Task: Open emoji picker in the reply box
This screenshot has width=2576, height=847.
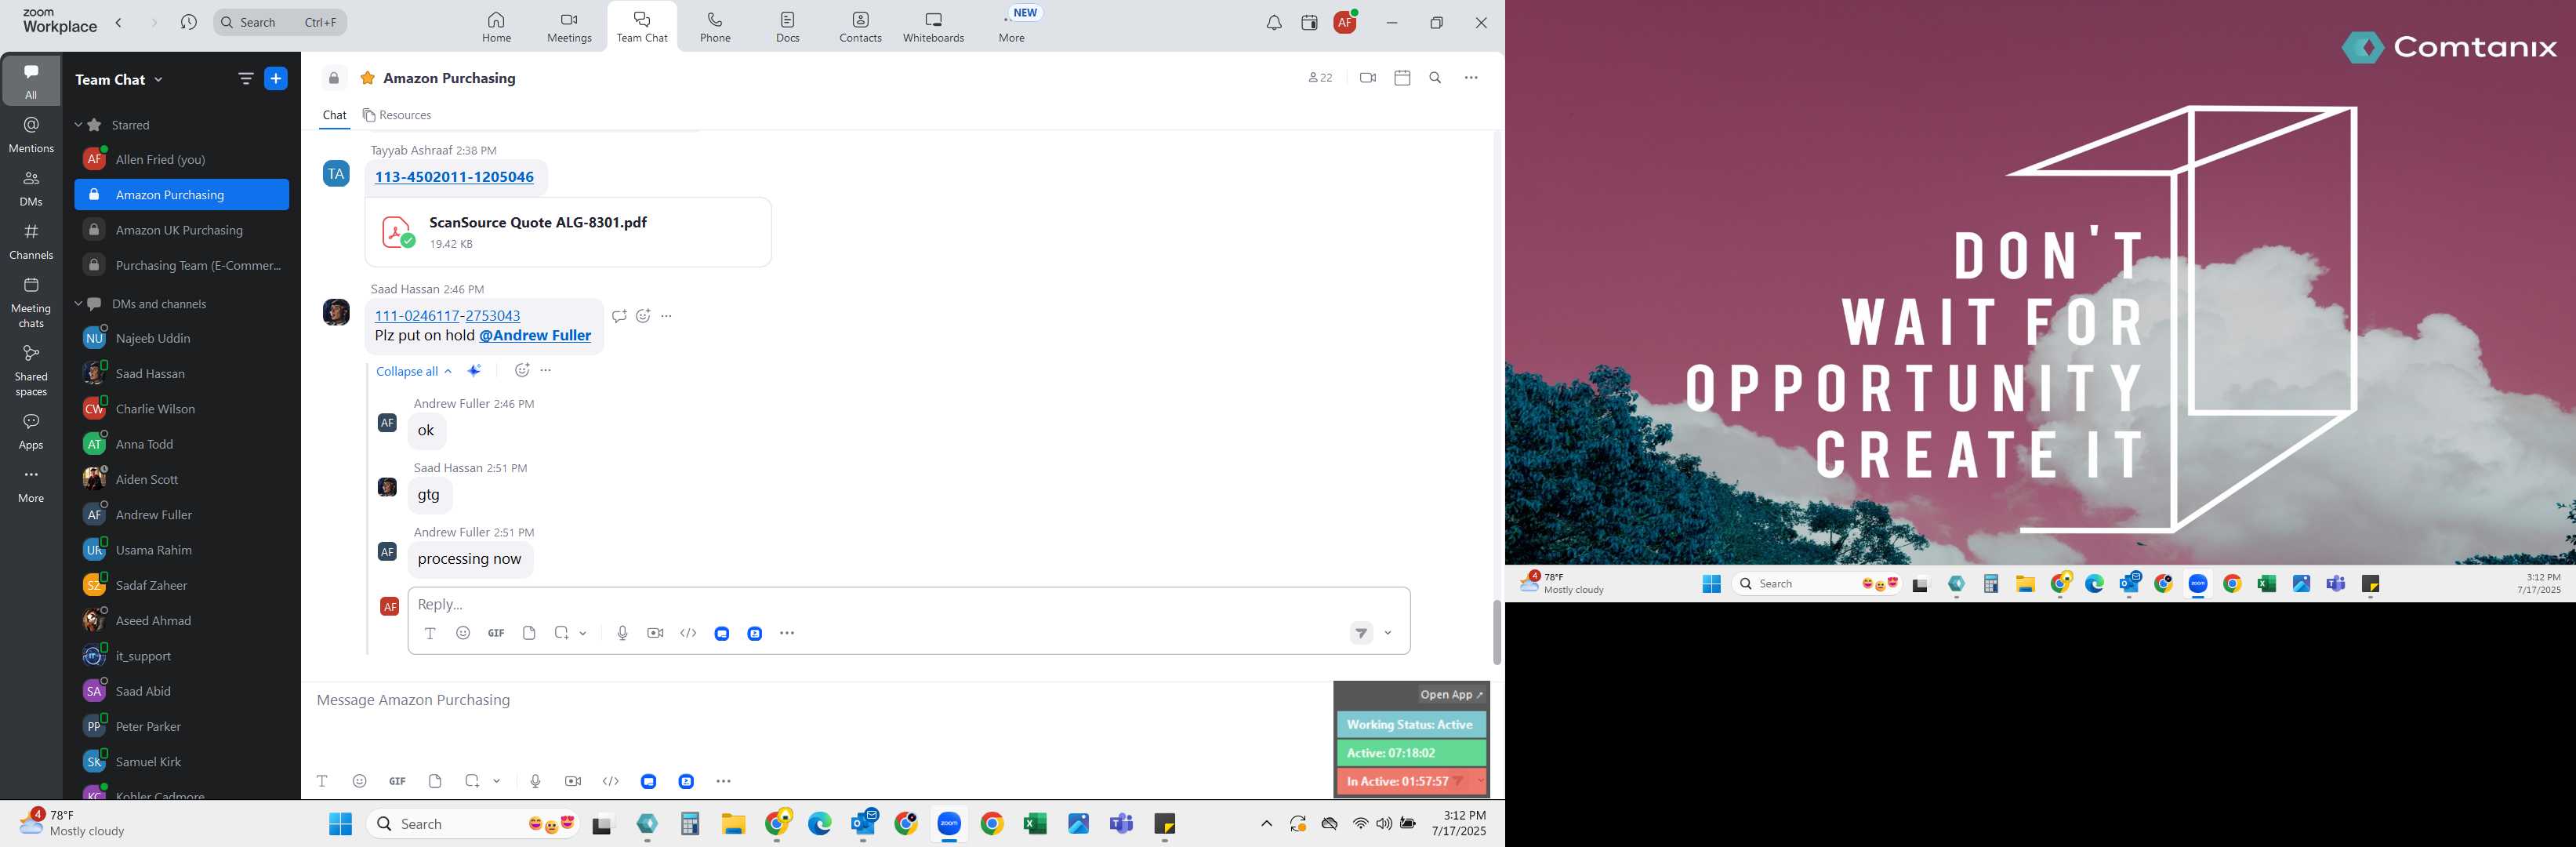Action: pyautogui.click(x=463, y=633)
